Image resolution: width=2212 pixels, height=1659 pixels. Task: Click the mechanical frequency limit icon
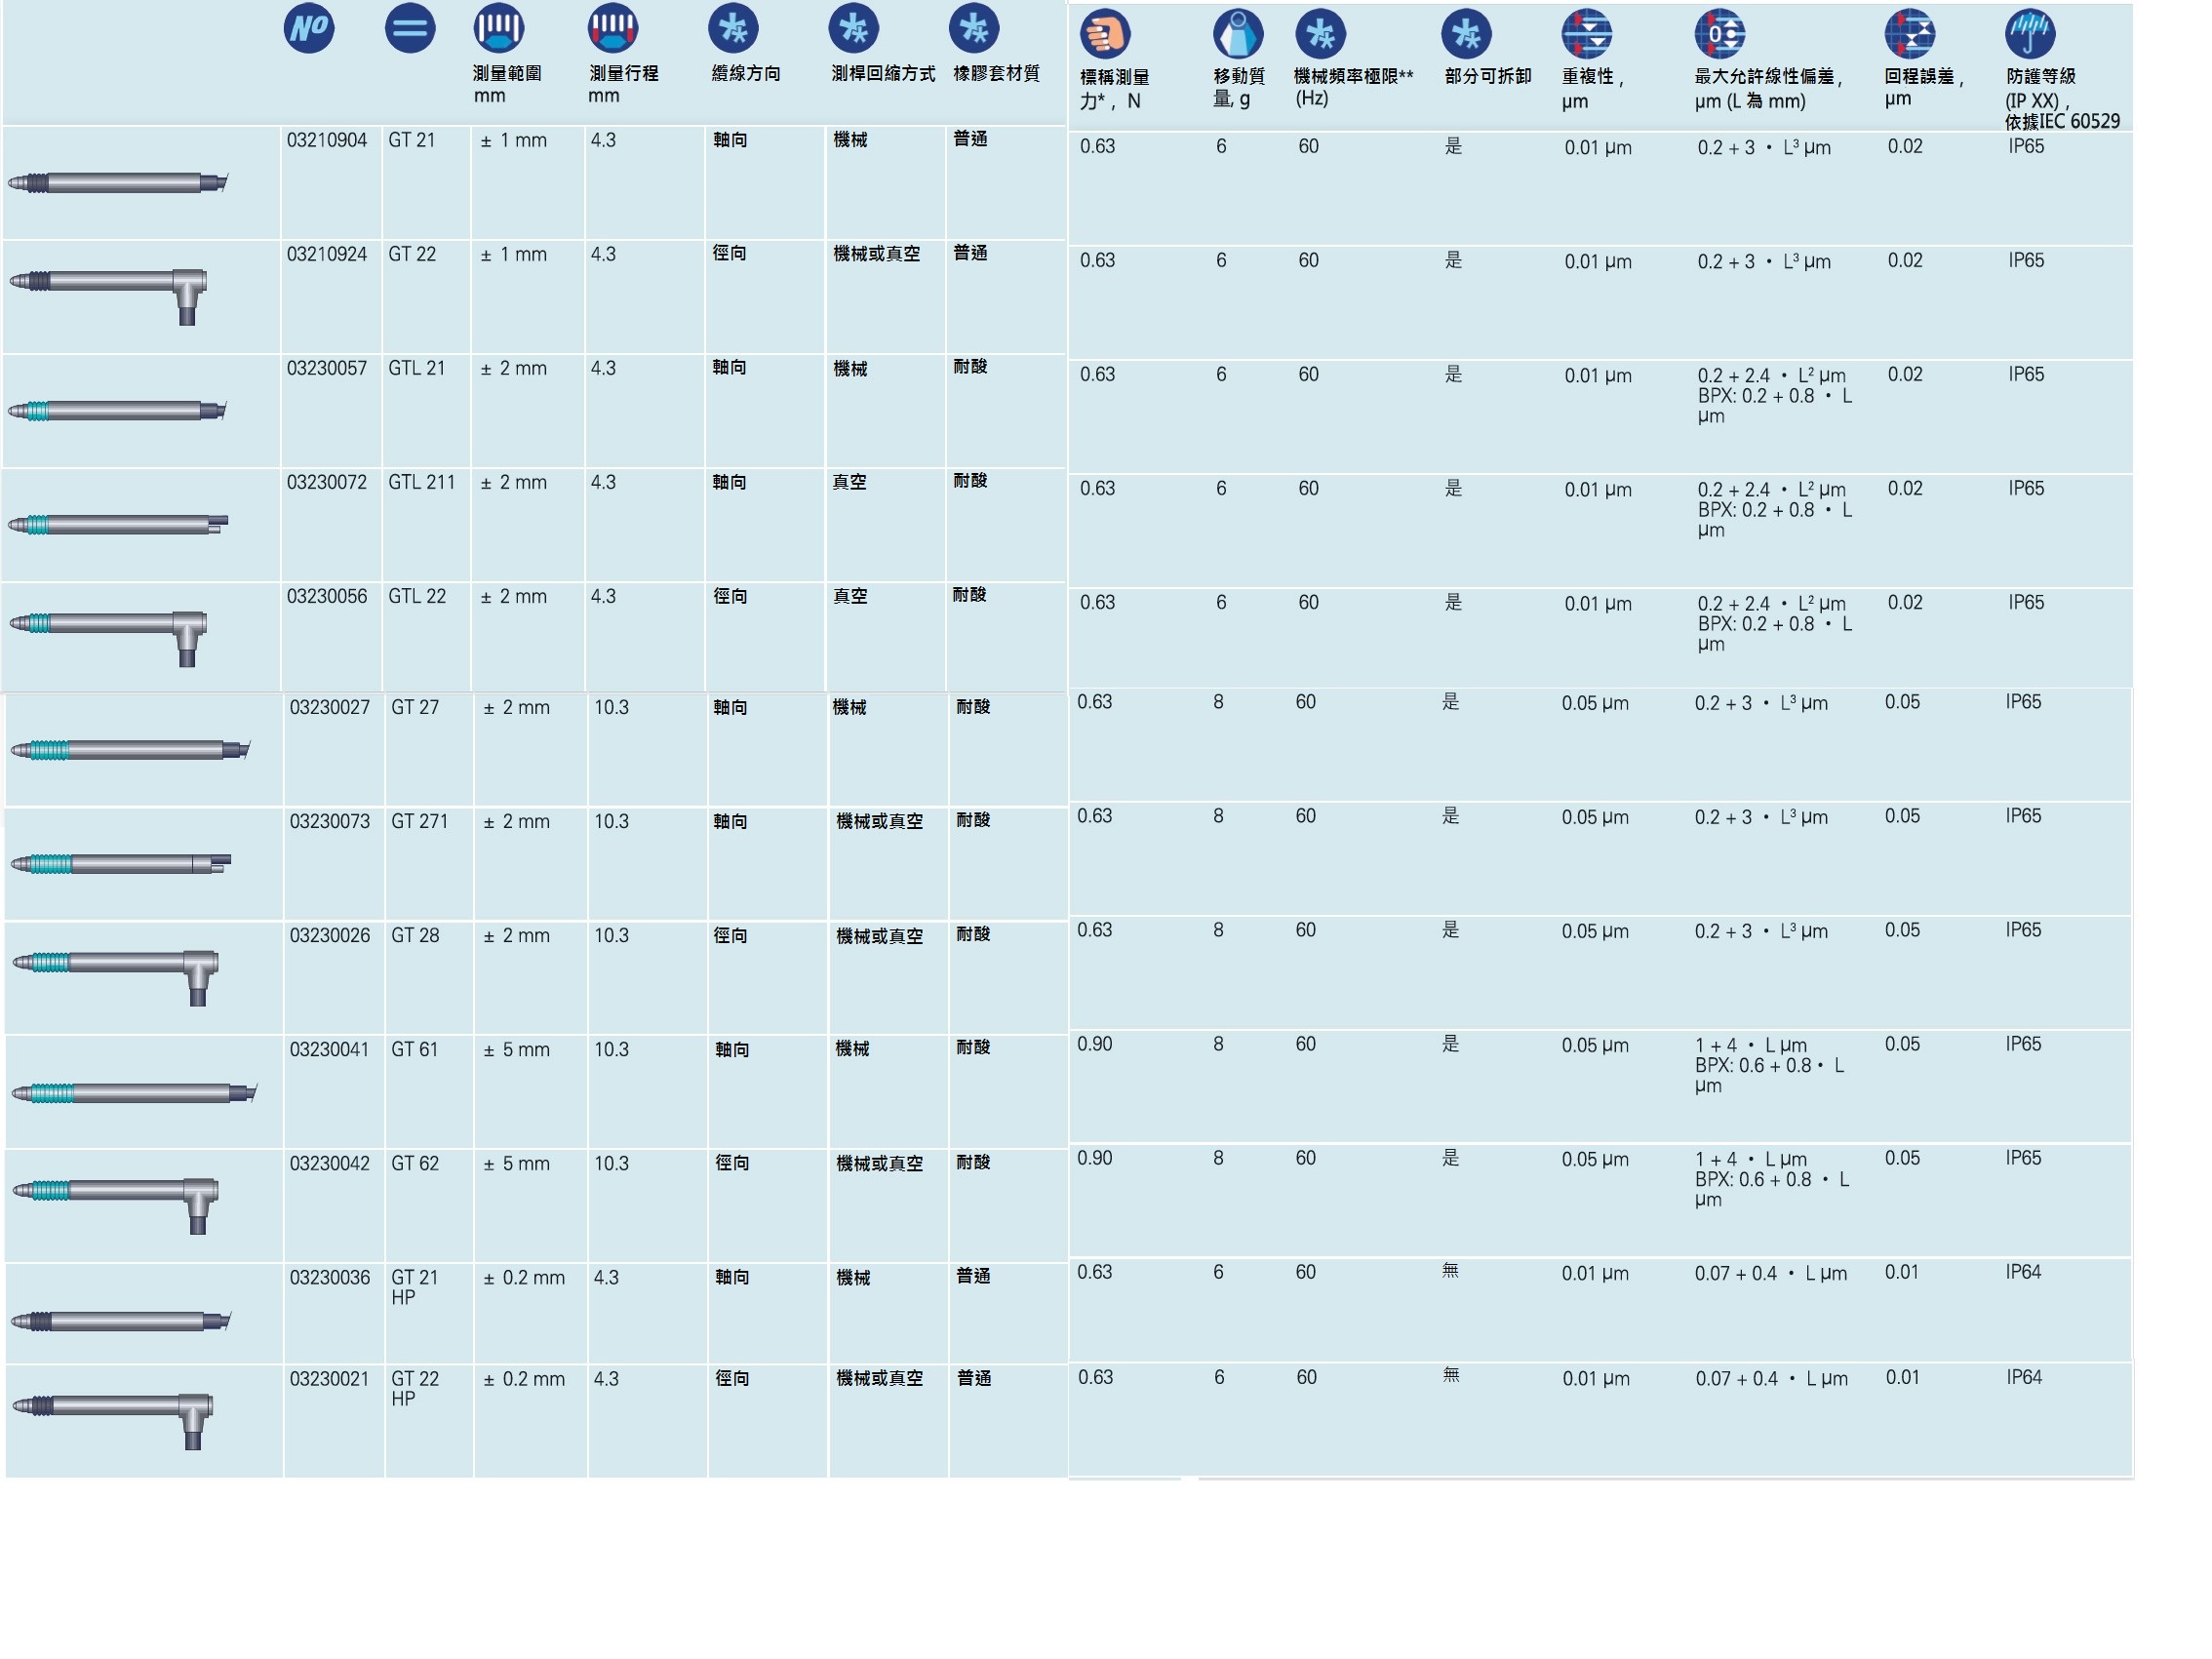pyautogui.click(x=1320, y=34)
